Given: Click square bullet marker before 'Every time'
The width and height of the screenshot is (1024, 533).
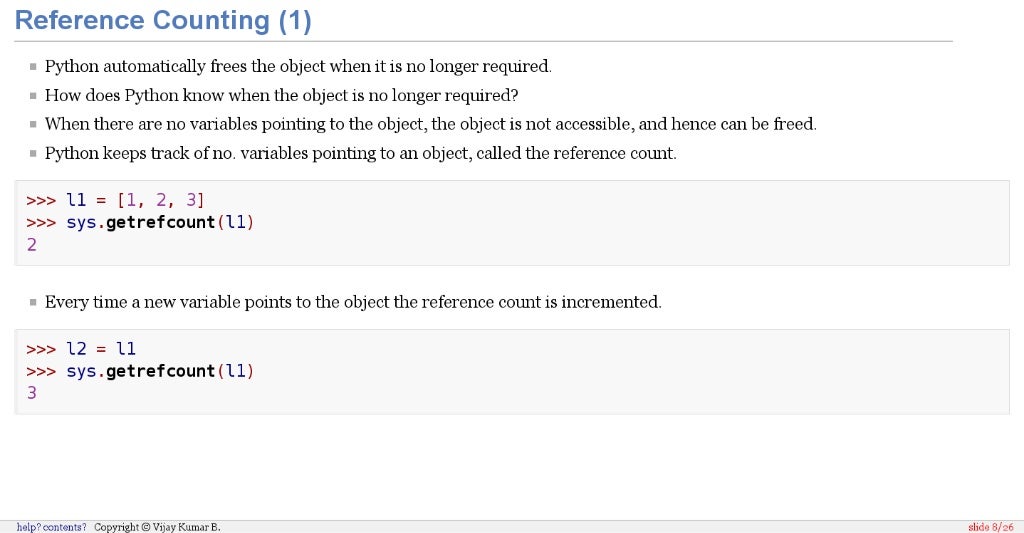Looking at the screenshot, I should pyautogui.click(x=33, y=302).
